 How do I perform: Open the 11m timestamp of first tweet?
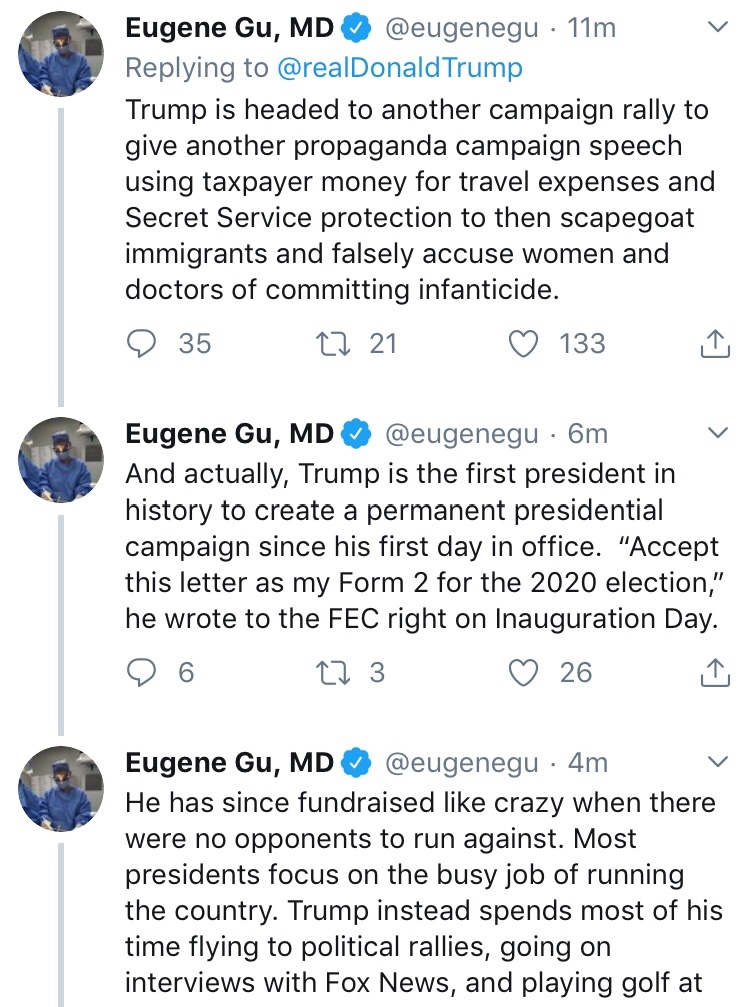tap(592, 29)
